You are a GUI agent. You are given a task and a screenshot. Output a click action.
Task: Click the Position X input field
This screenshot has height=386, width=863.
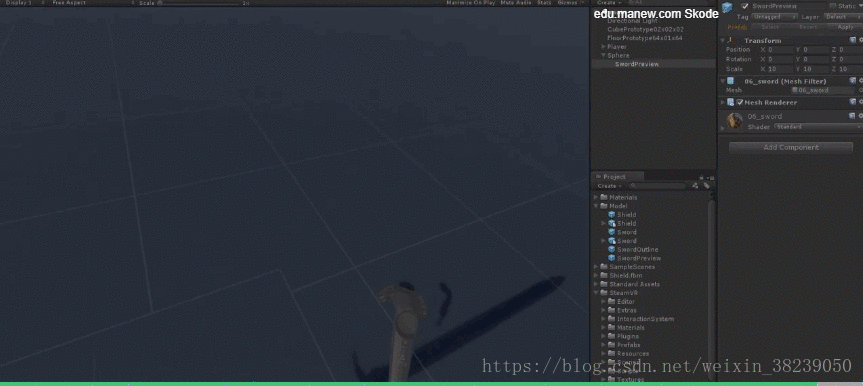coord(781,50)
